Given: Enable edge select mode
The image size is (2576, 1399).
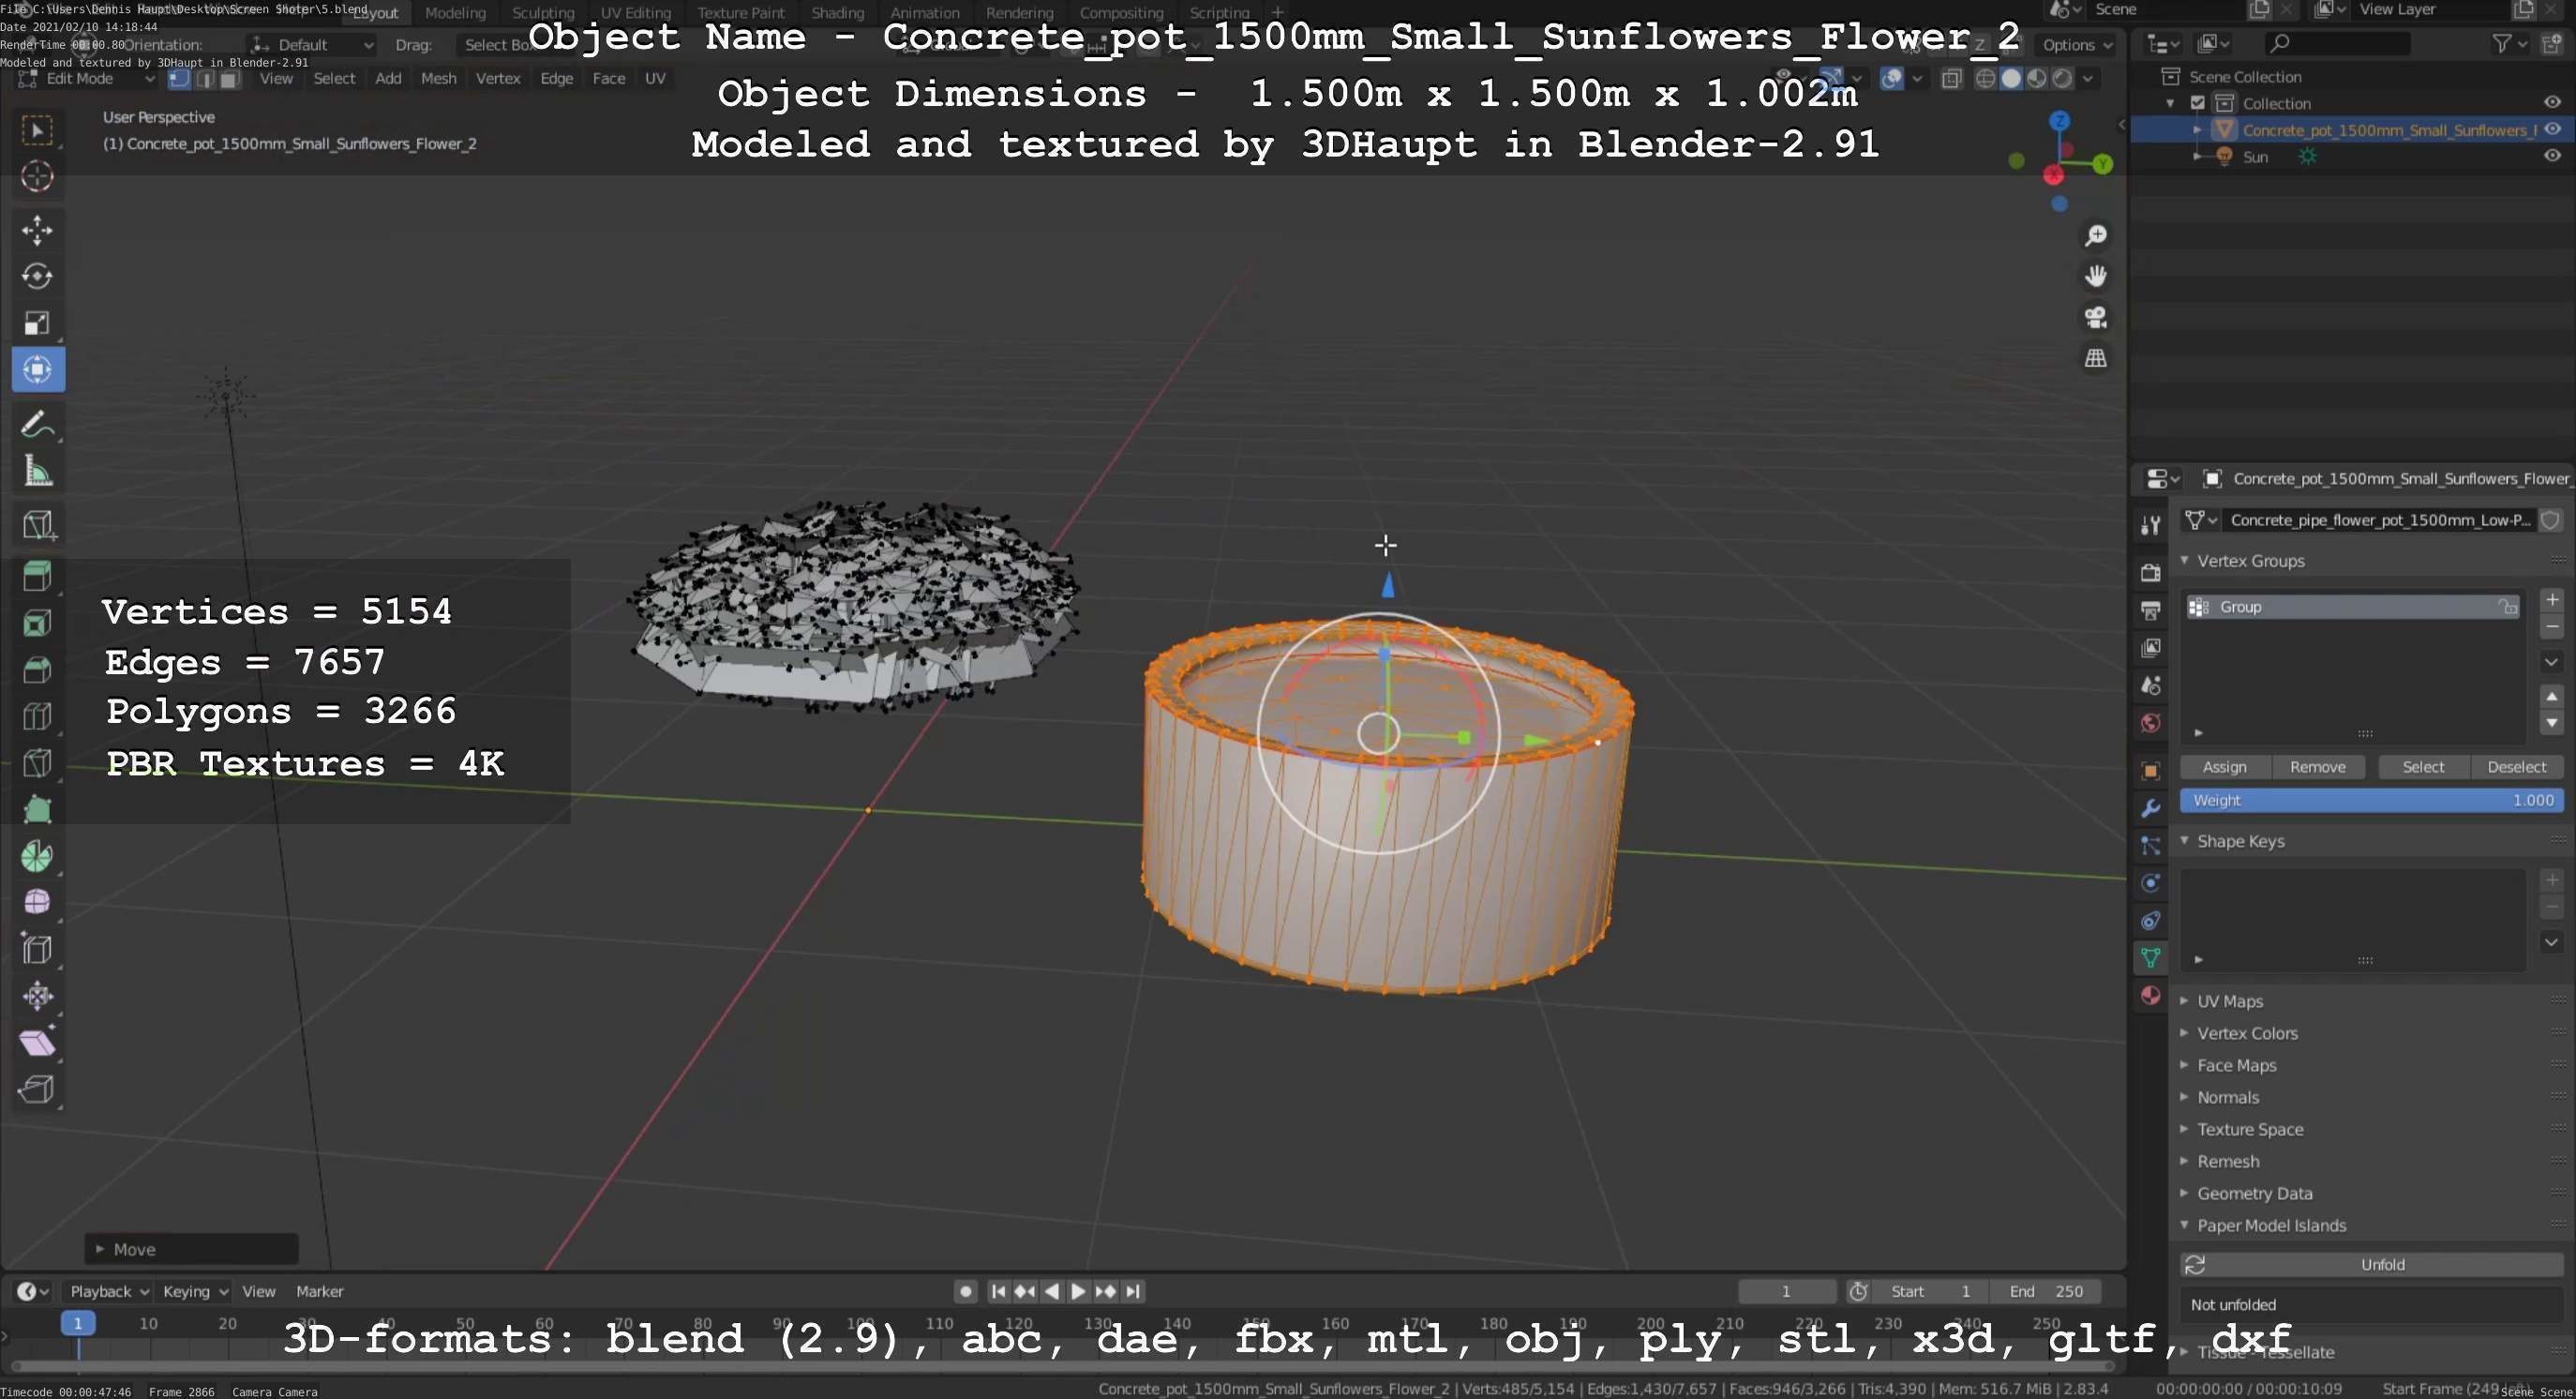Looking at the screenshot, I should point(205,79).
